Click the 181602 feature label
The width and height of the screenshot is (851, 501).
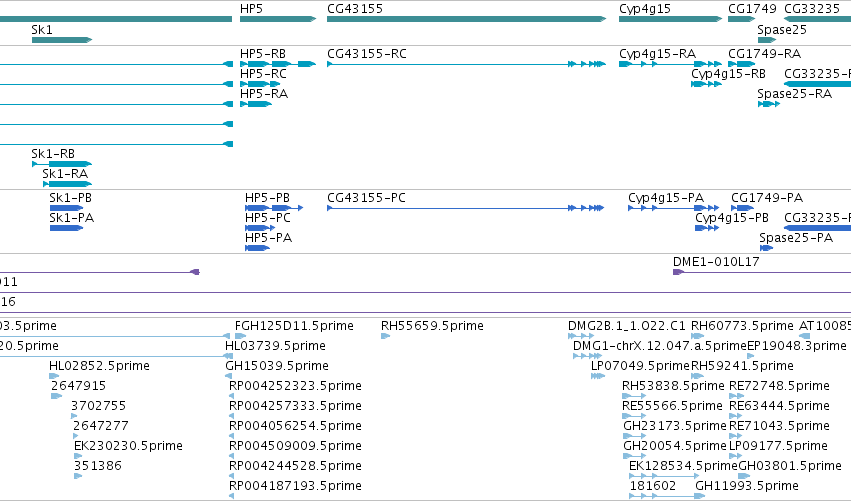(x=653, y=486)
